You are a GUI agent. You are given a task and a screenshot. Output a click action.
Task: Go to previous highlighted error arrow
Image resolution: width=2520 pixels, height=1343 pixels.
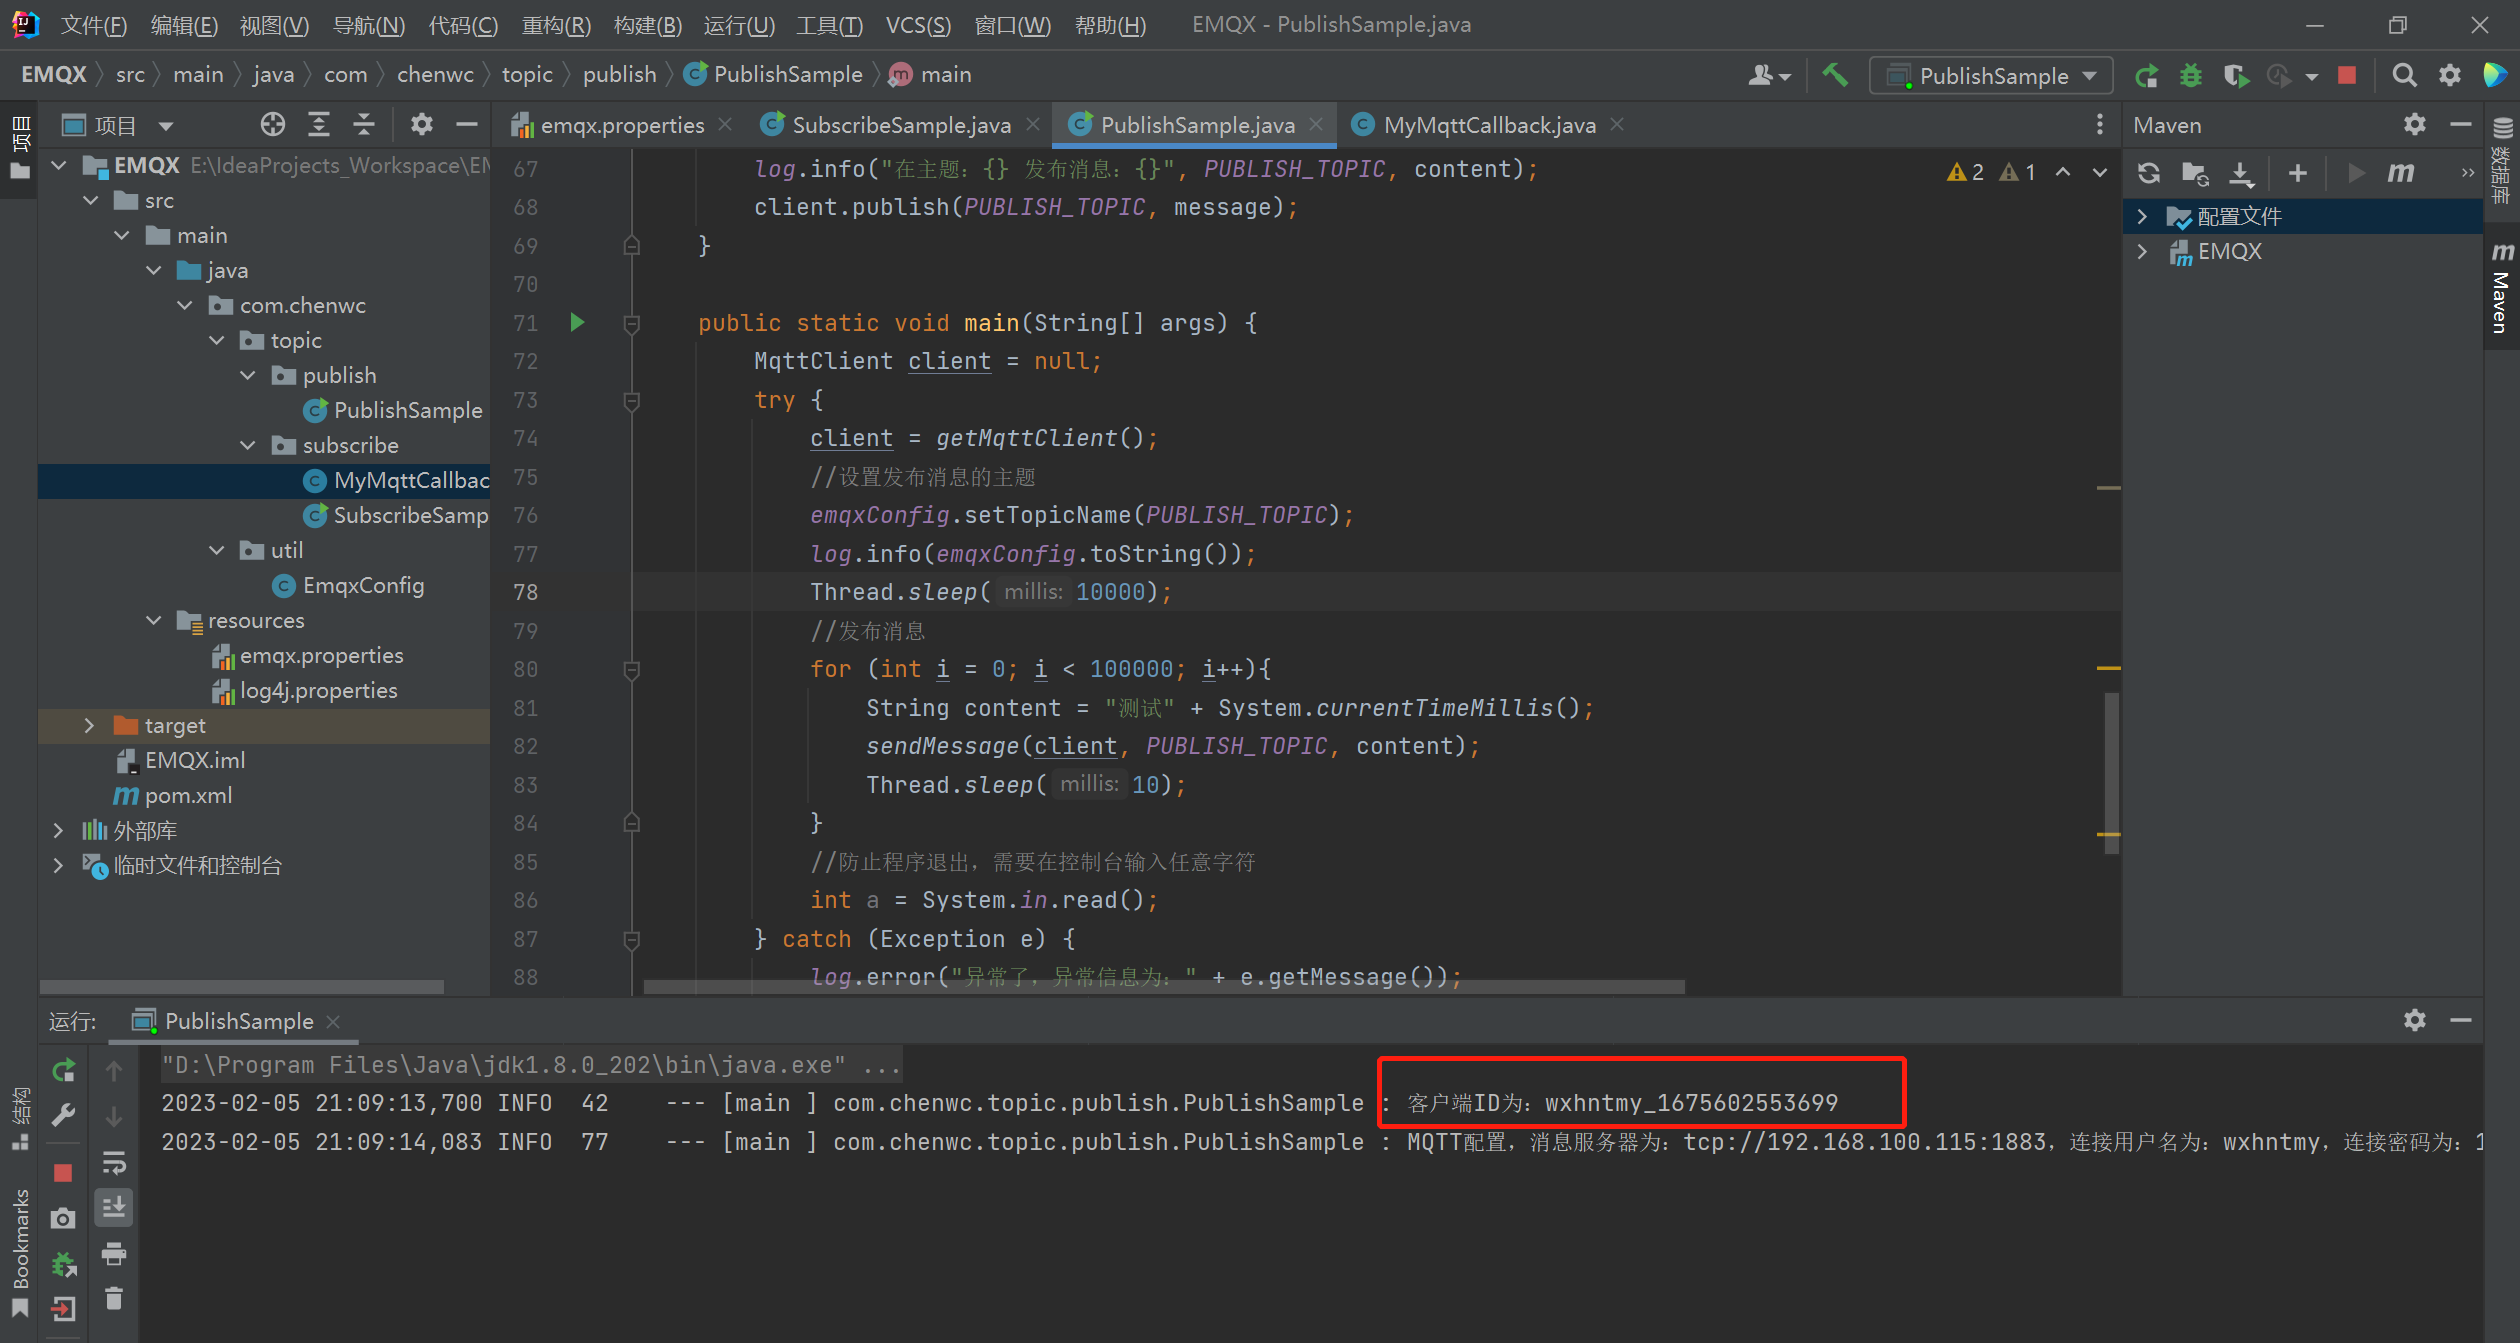pos(2063,172)
